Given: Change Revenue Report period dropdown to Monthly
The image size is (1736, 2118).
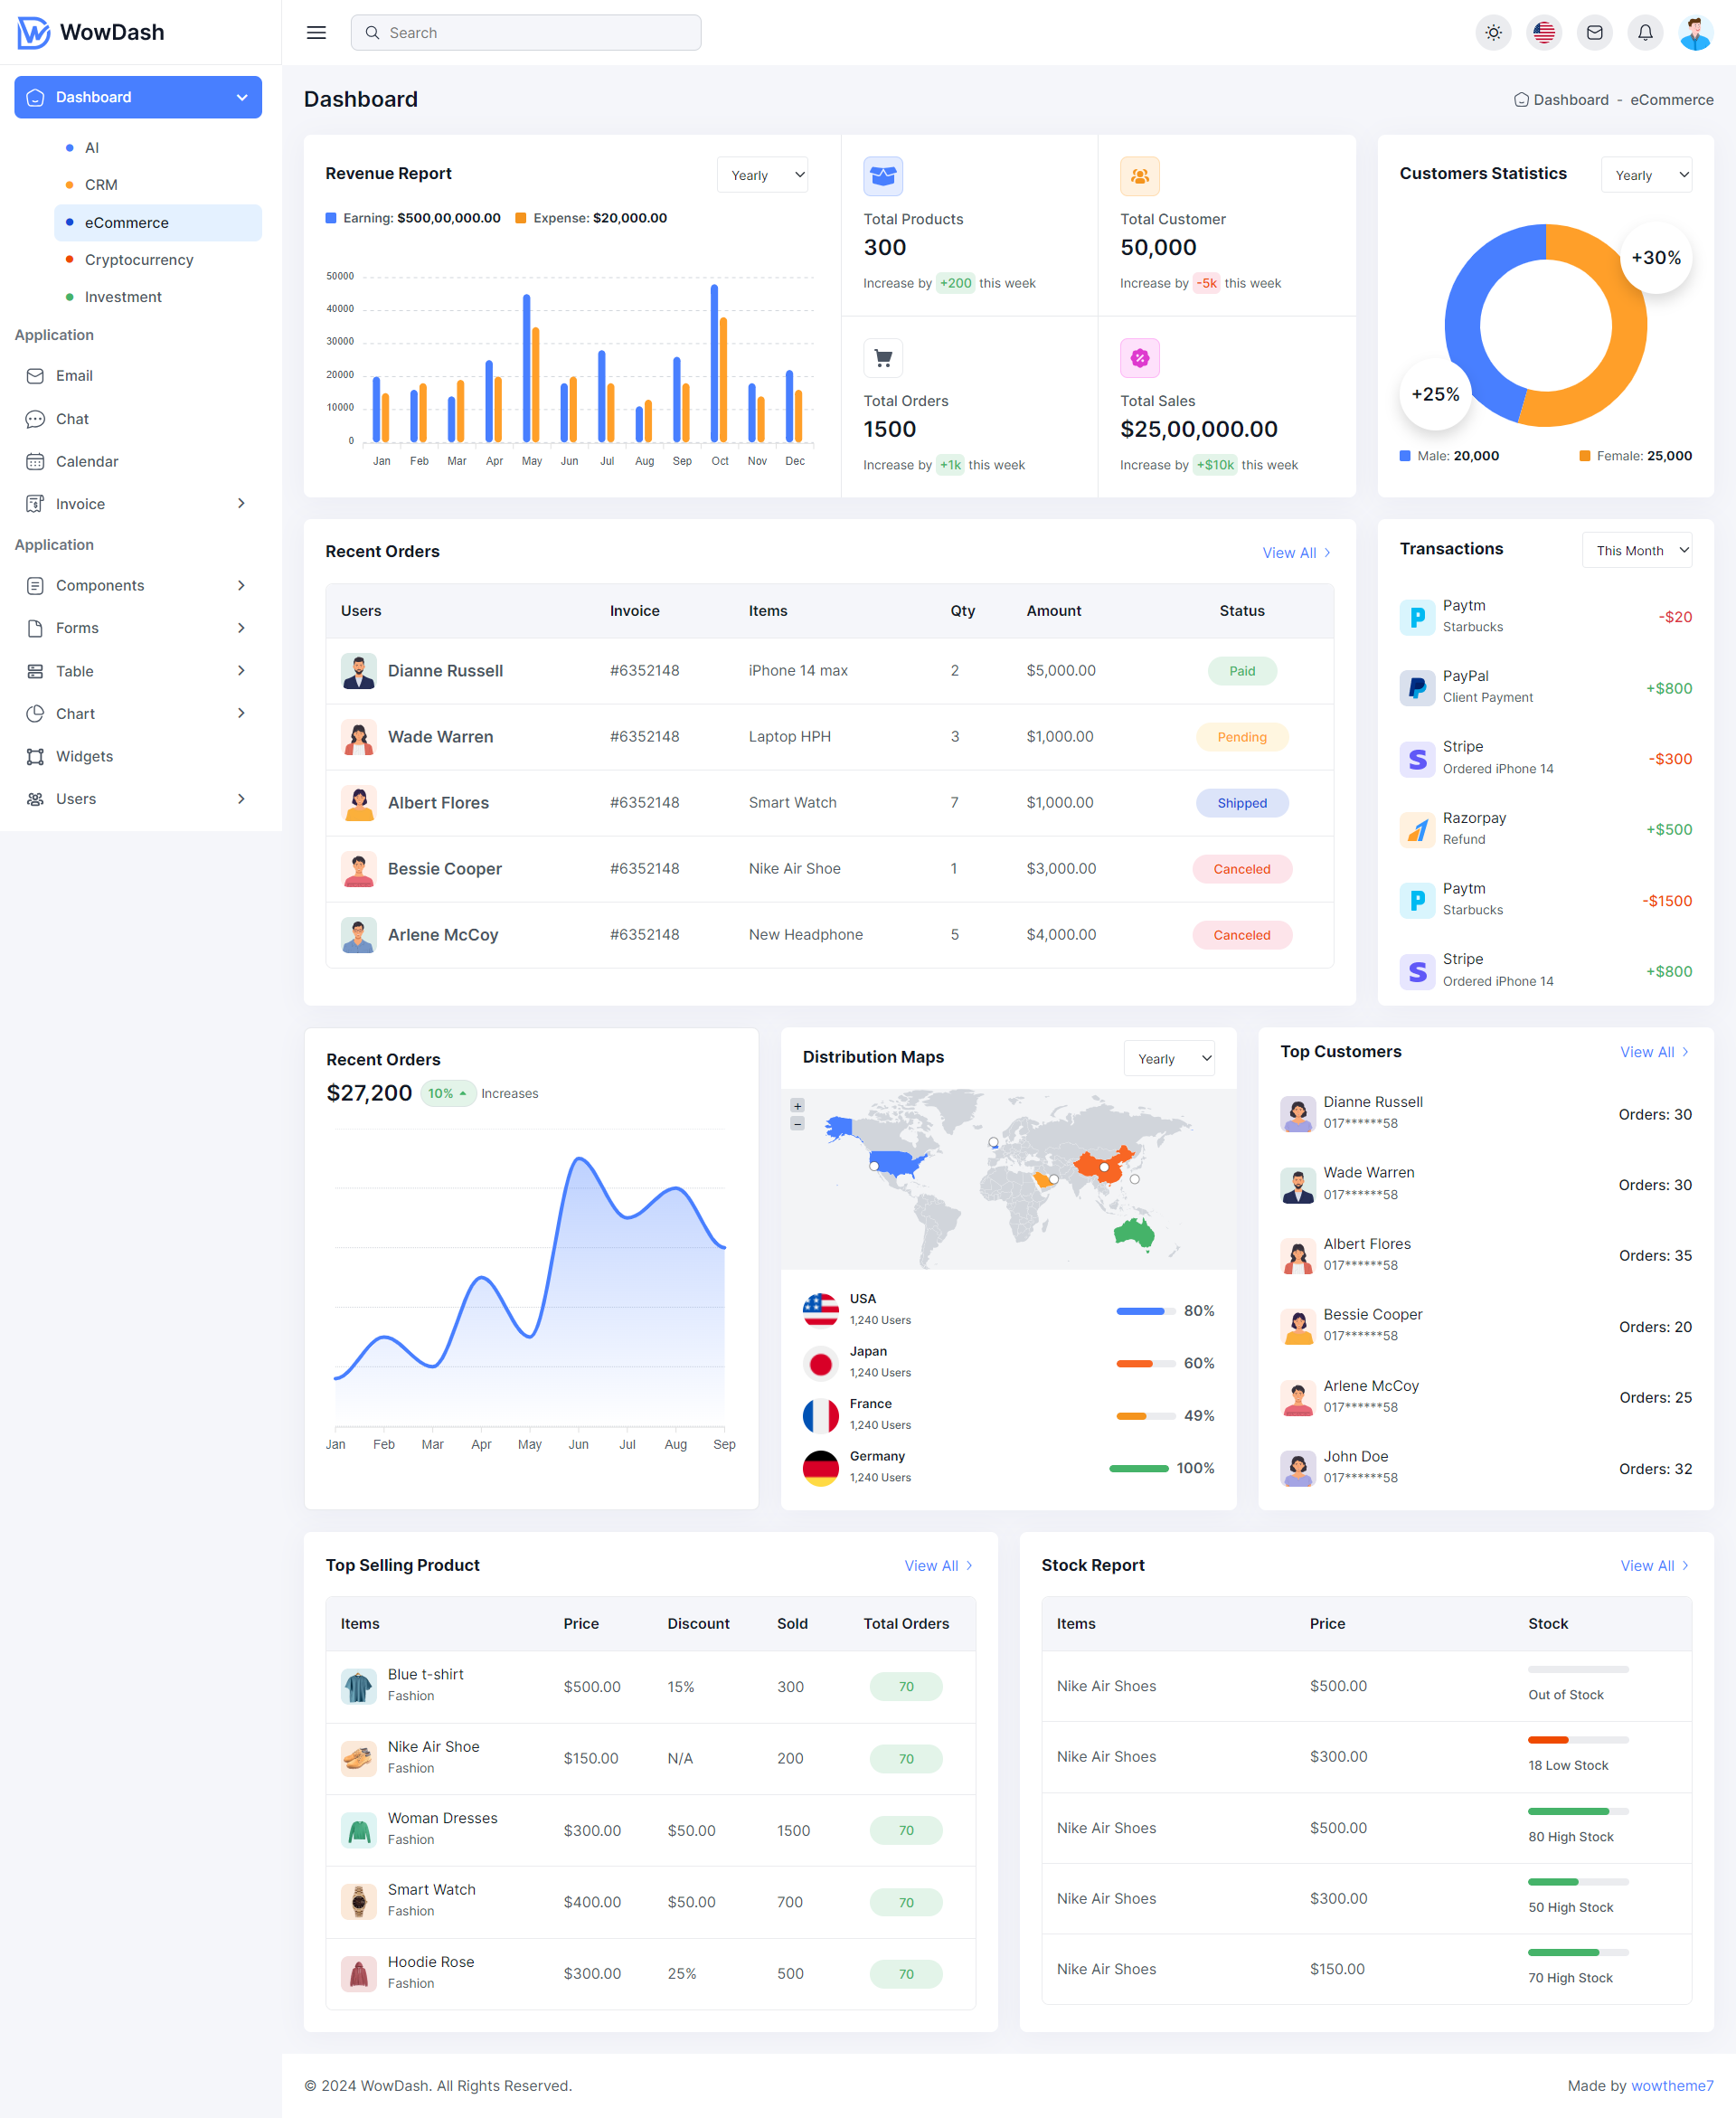Looking at the screenshot, I should [x=762, y=174].
